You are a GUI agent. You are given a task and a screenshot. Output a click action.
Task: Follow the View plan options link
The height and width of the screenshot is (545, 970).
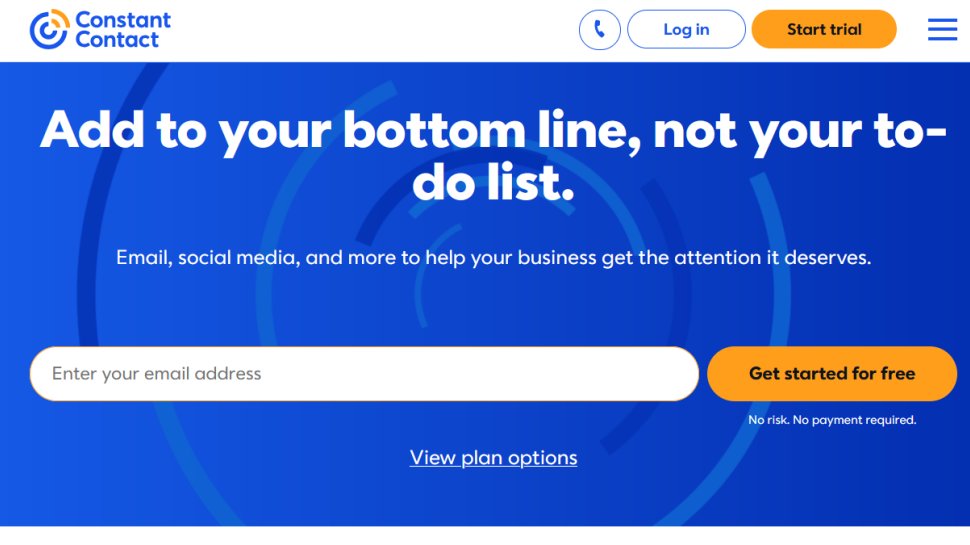click(x=493, y=457)
